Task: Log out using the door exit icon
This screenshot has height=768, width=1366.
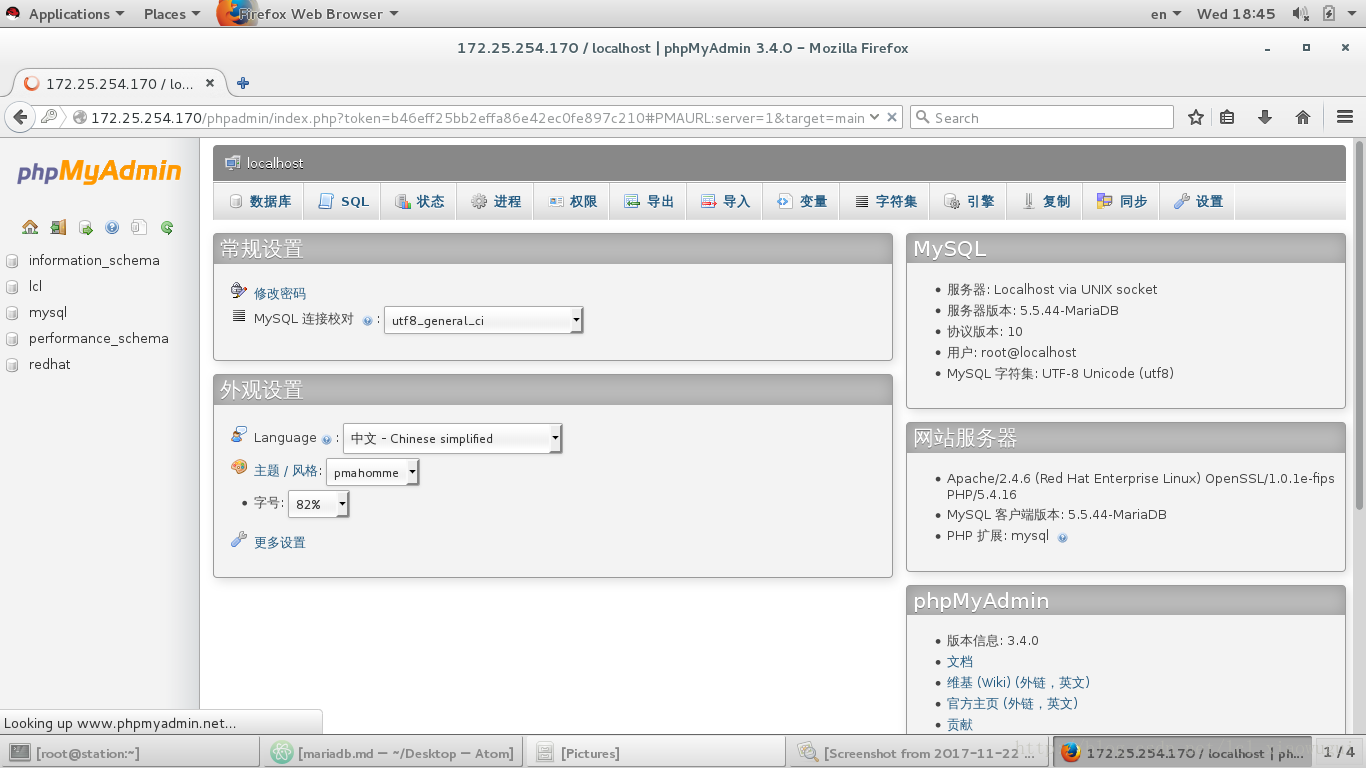Action: 58,227
